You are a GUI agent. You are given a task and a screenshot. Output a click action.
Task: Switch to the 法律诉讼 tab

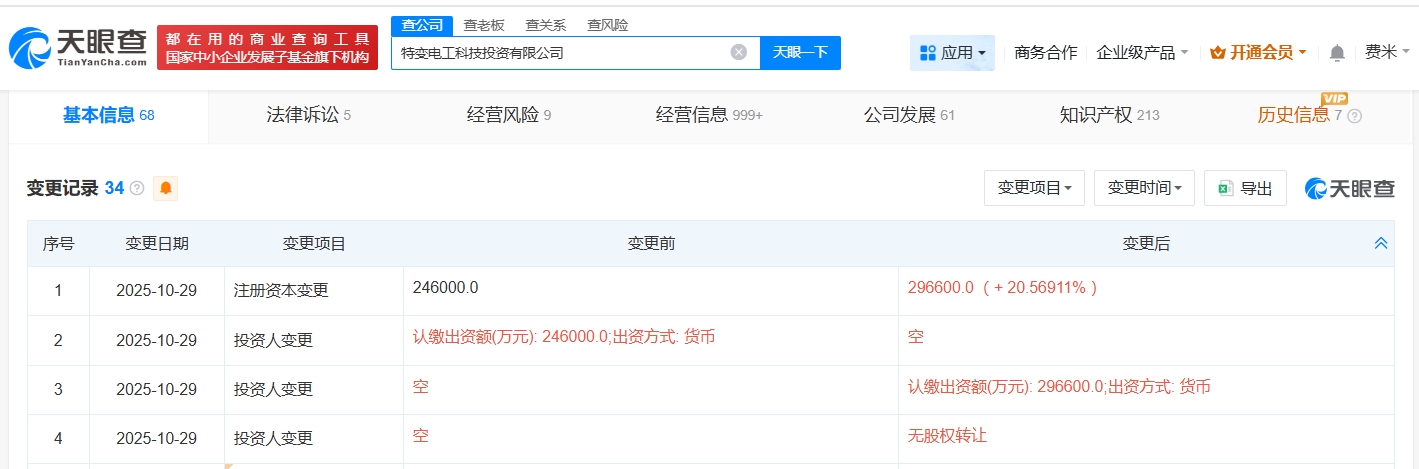[x=308, y=115]
